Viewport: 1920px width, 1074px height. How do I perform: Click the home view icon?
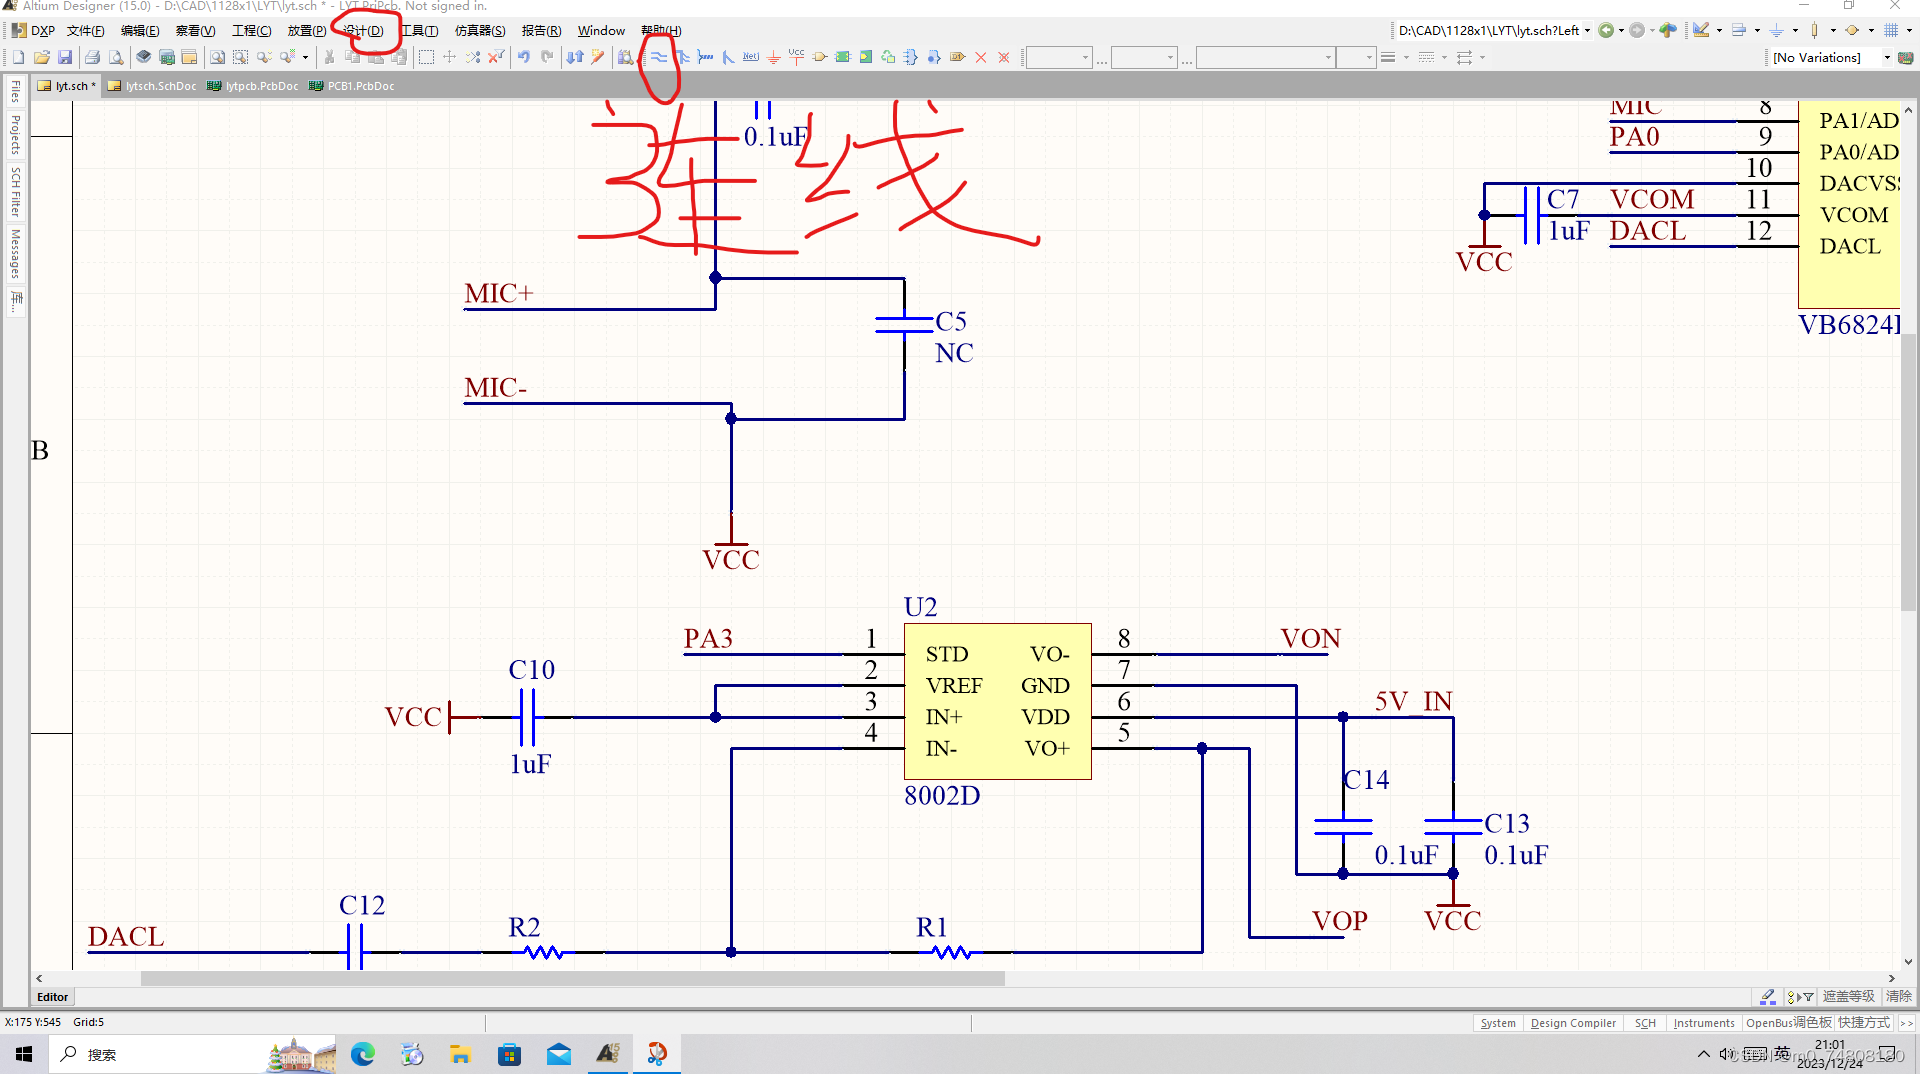pos(1667,30)
